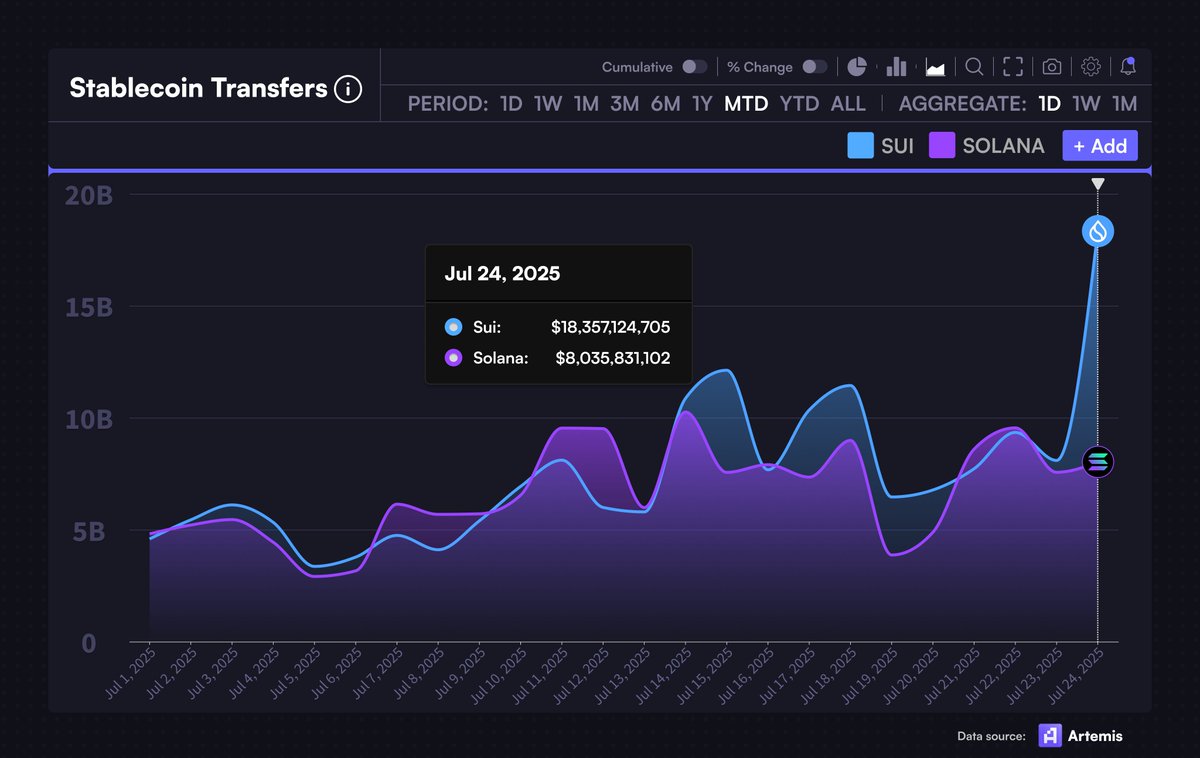Screen dimensions: 1200x758
Task: Expand chart to fullscreen
Action: tap(1013, 67)
